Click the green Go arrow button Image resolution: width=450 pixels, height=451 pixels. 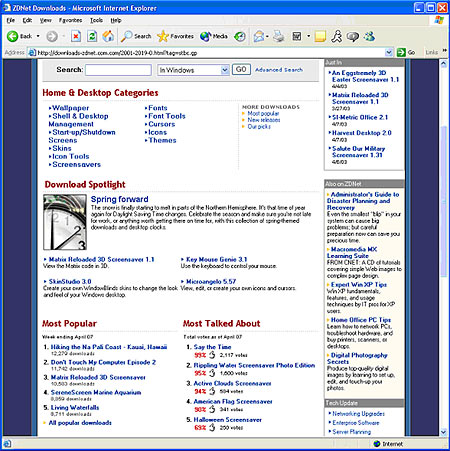point(401,52)
